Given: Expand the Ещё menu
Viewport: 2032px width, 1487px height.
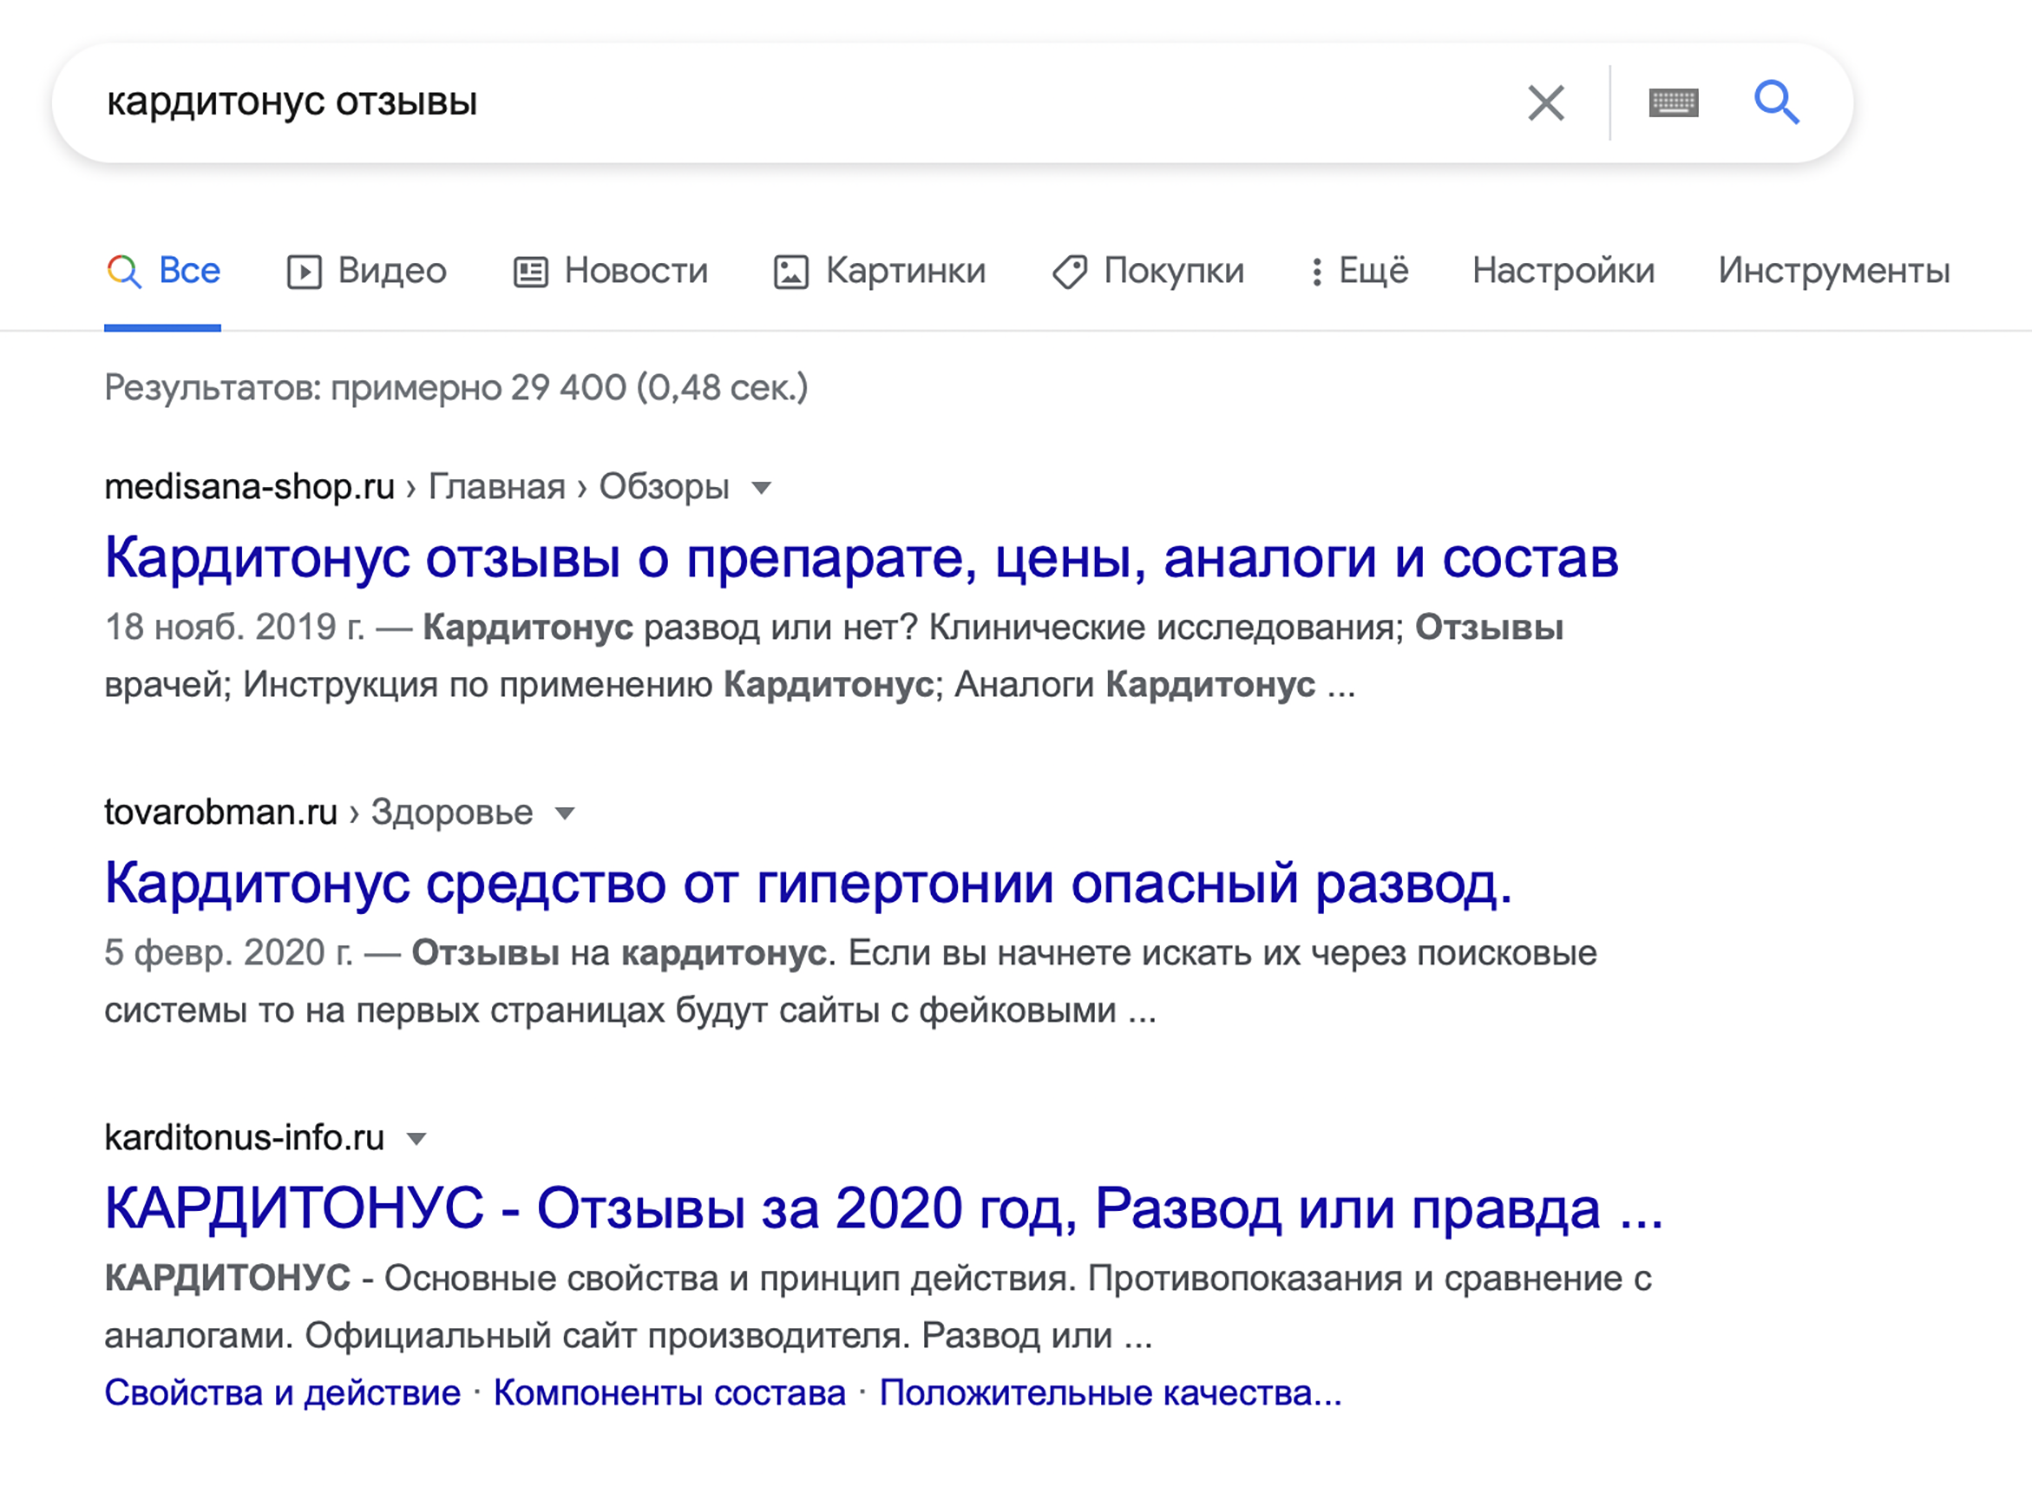Looking at the screenshot, I should 1360,271.
